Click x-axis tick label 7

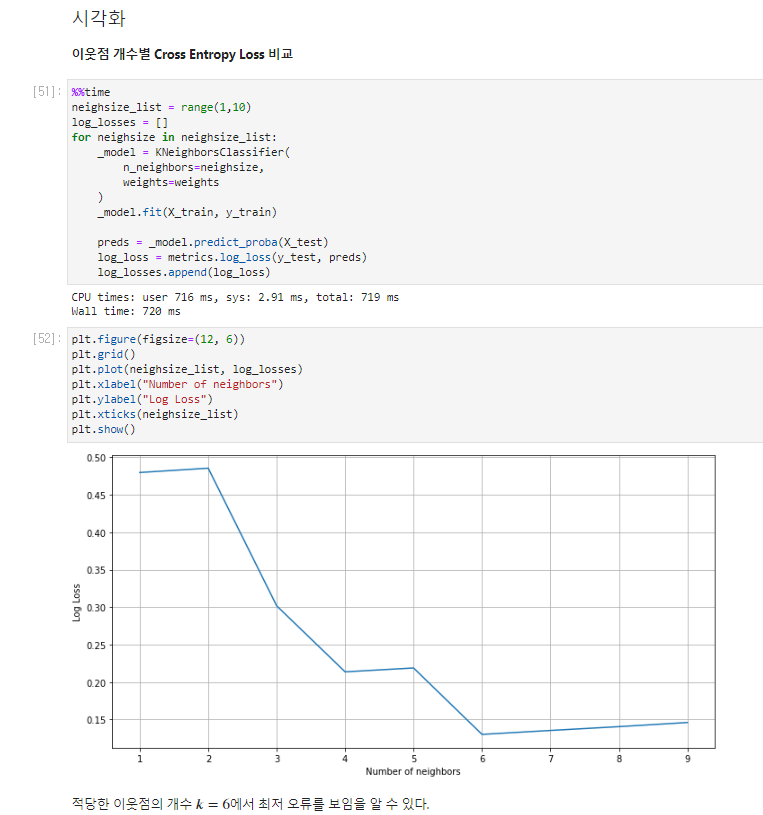(551, 759)
